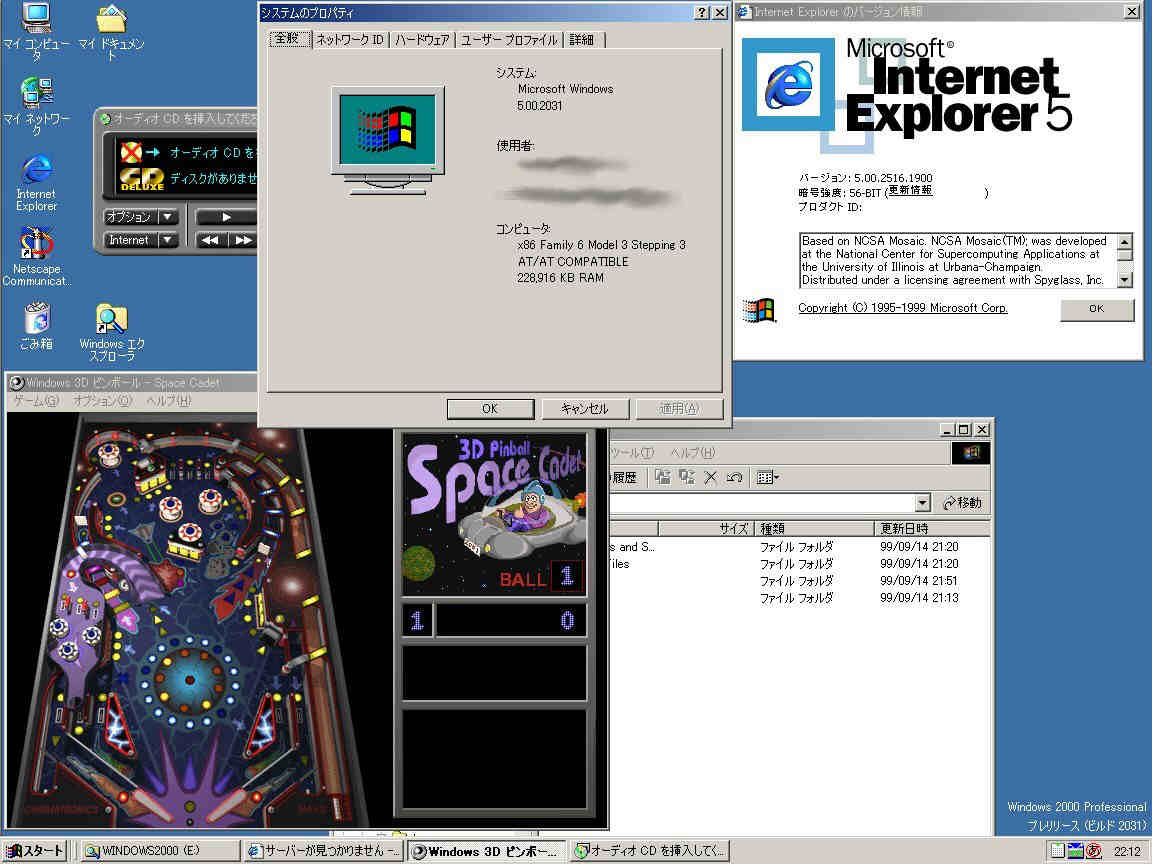Click the 履歴 history toolbar button
The height and width of the screenshot is (864, 1152).
pyautogui.click(x=623, y=478)
